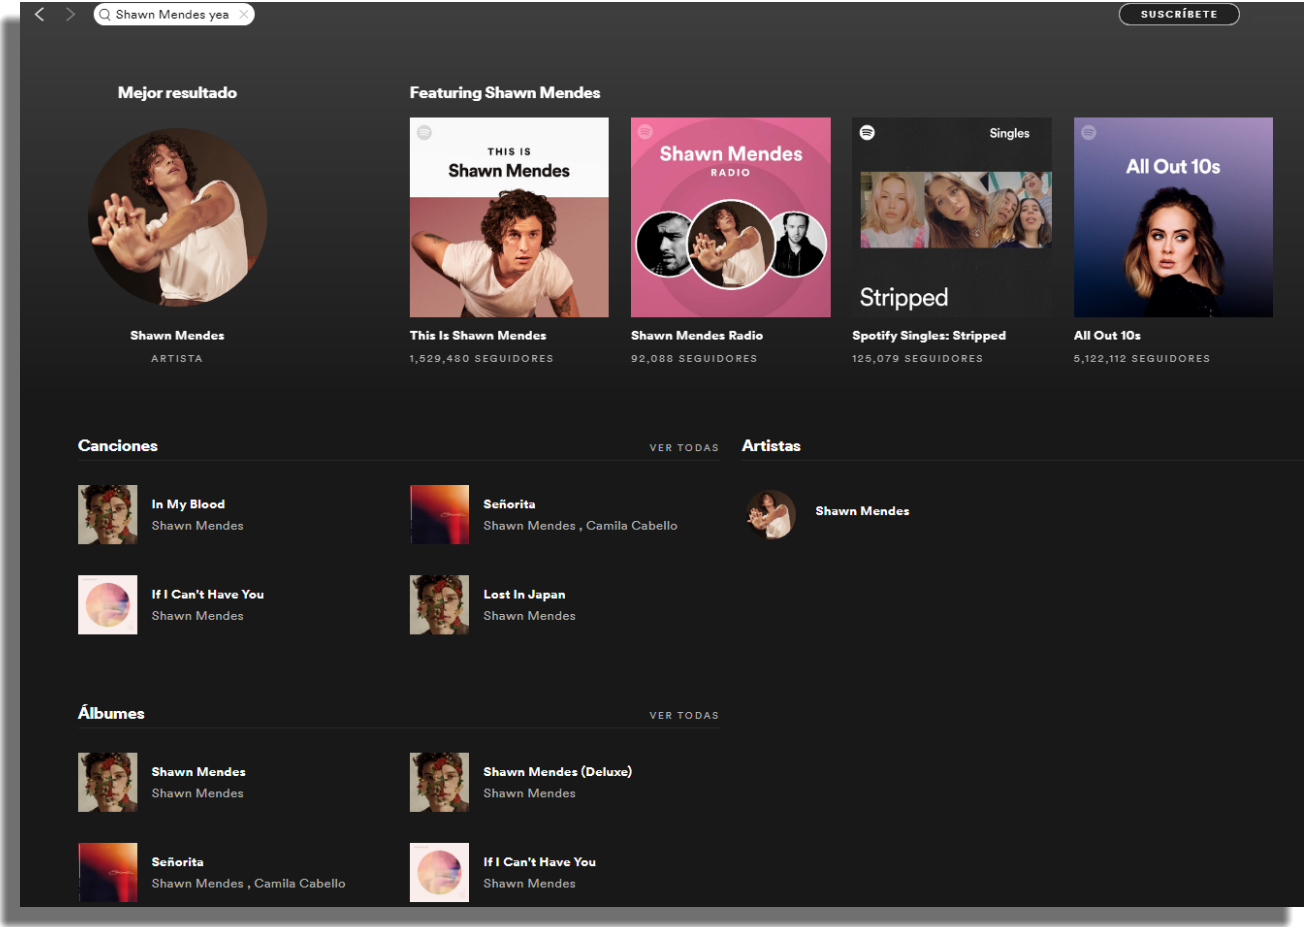This screenshot has height=929, width=1304.
Task: Click the All Out 10s title
Action: coord(1107,335)
